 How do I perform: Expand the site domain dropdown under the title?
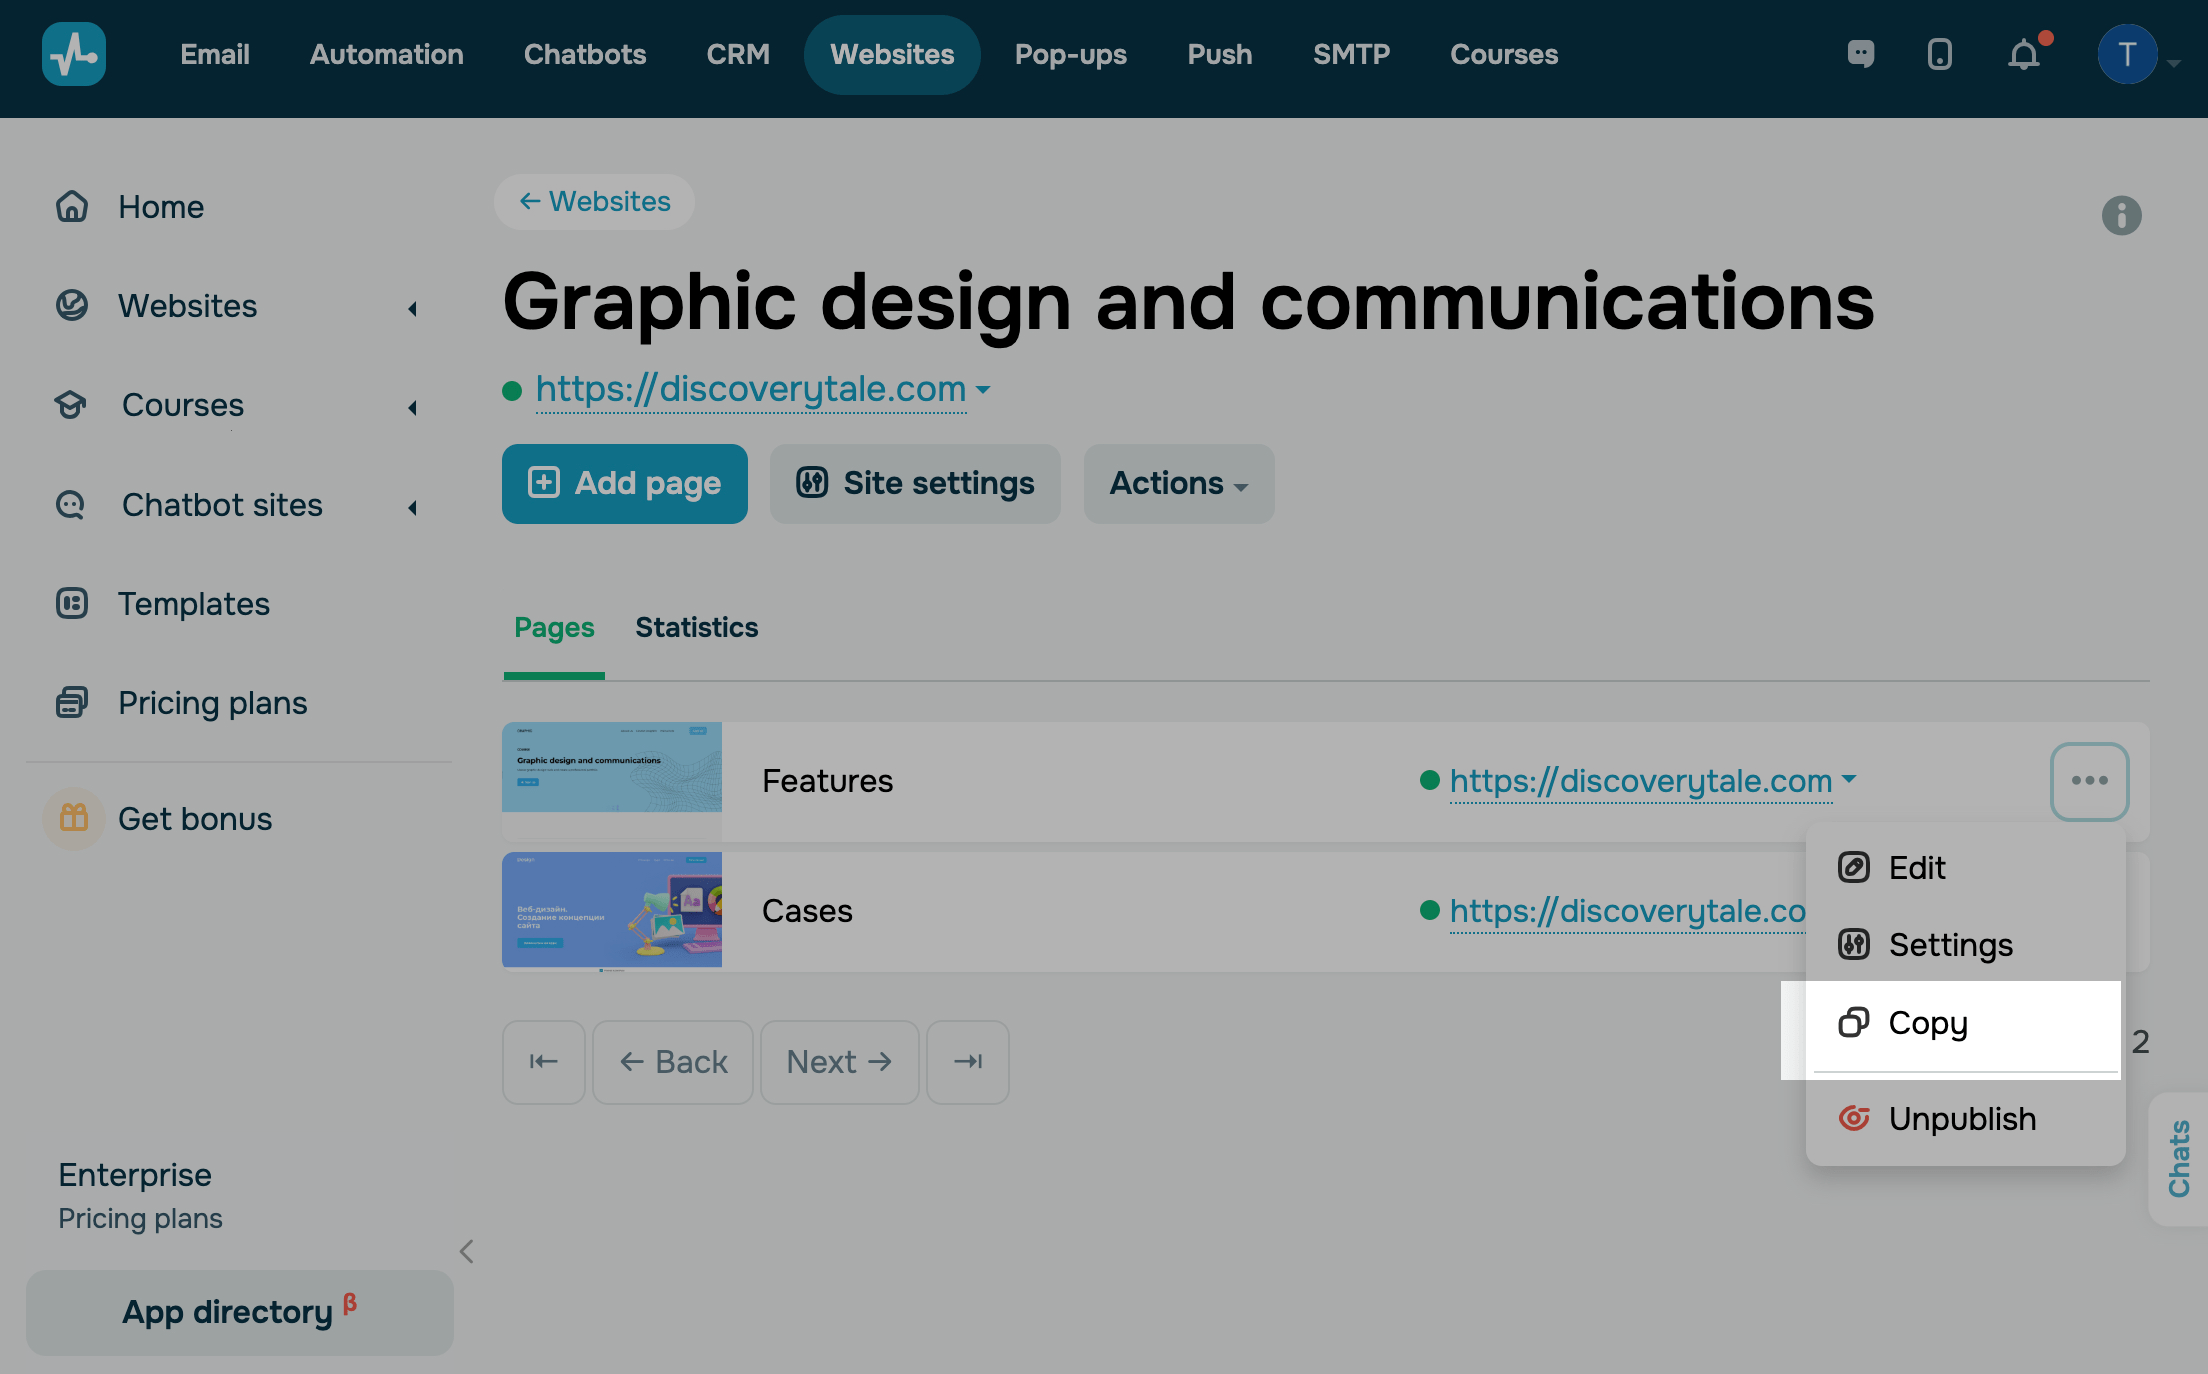(983, 389)
